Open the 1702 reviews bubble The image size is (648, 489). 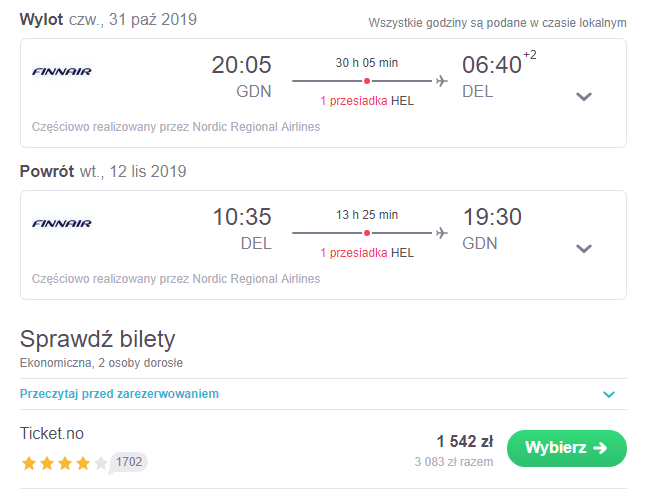pyautogui.click(x=129, y=462)
